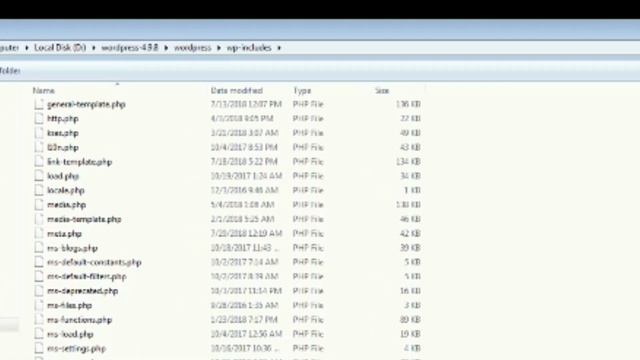Select the file icon of ms-load.php
The width and height of the screenshot is (640, 360).
point(39,334)
